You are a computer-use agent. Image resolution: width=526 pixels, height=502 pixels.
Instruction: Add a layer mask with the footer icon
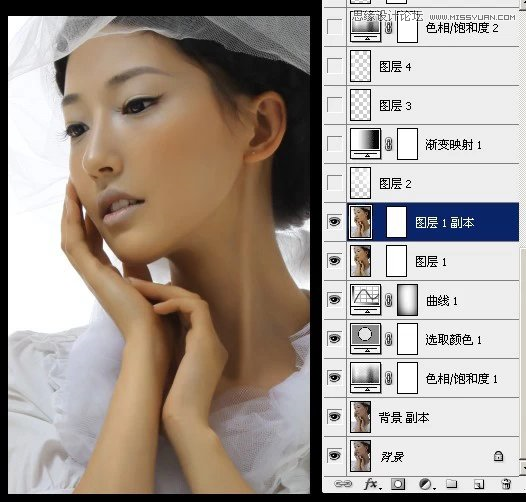pyautogui.click(x=398, y=484)
